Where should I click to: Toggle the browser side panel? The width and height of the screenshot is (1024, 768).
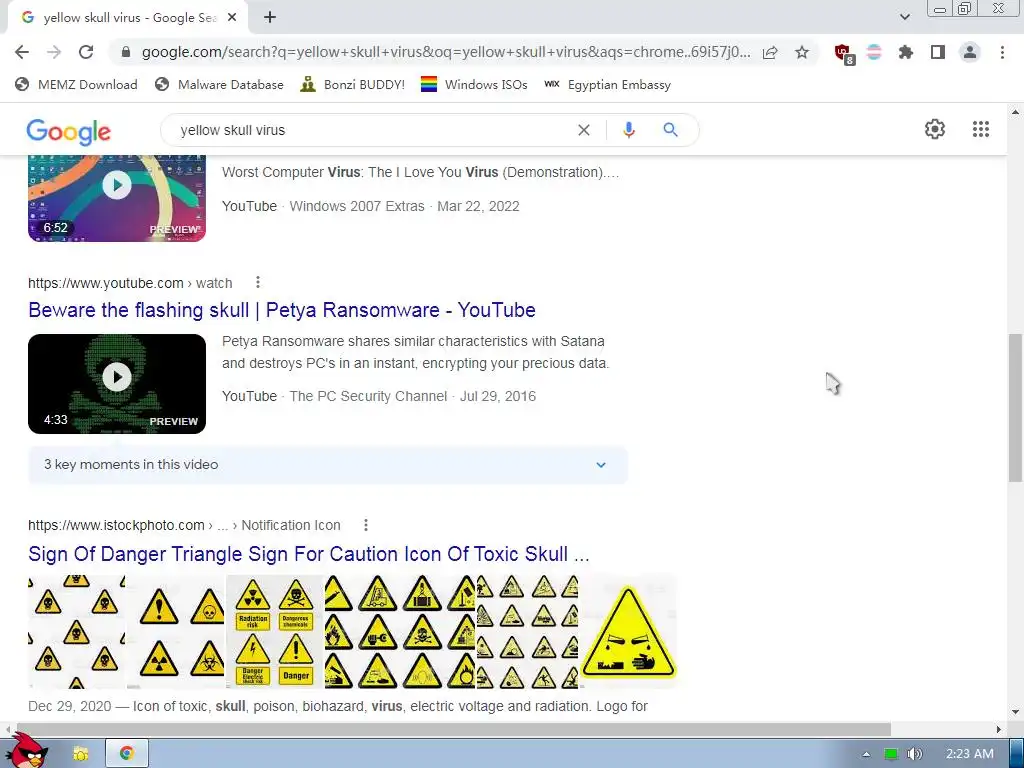click(x=938, y=52)
